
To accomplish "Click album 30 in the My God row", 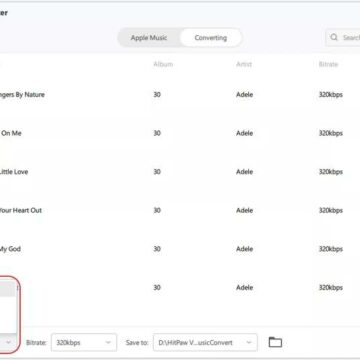I will [x=157, y=249].
